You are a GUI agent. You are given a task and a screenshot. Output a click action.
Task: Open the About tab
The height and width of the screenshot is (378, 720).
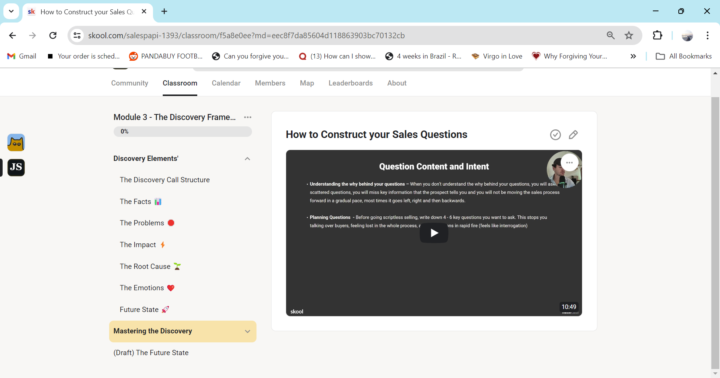[397, 83]
